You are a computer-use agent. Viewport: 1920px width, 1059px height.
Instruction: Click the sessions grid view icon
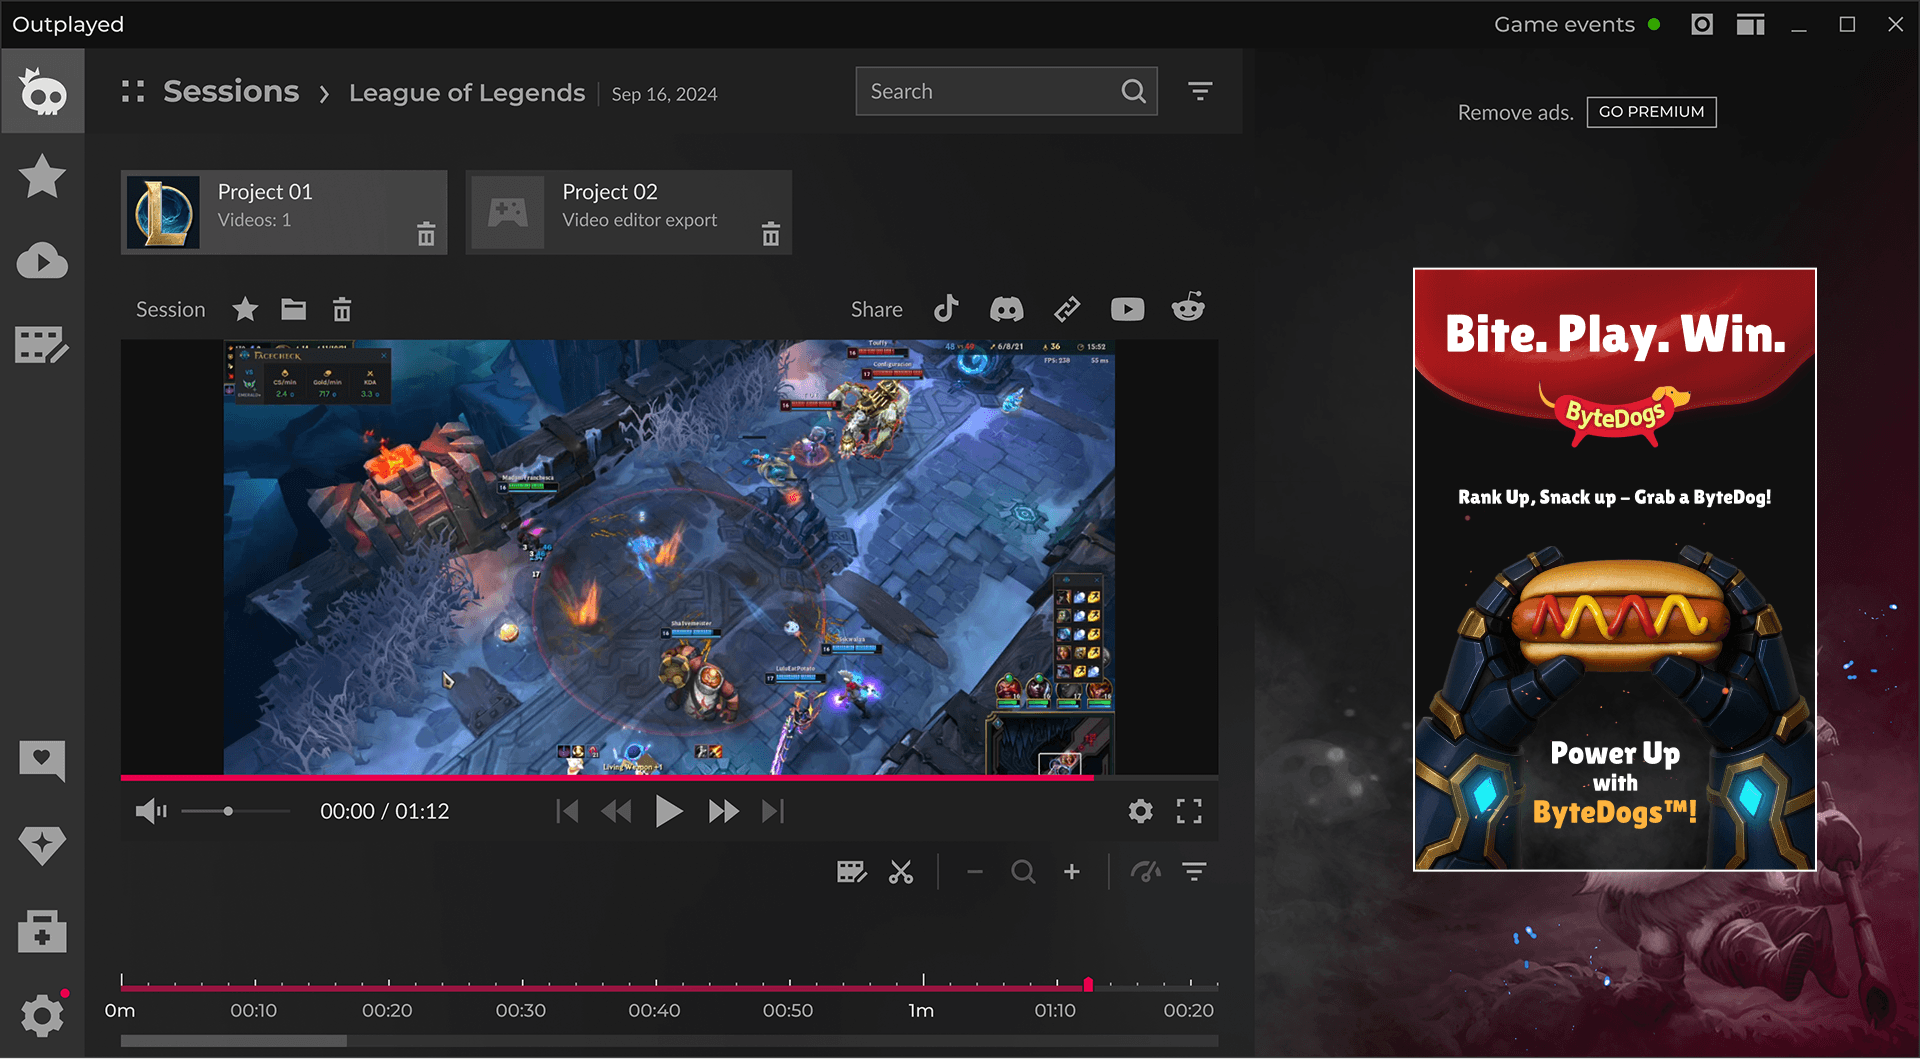[133, 92]
